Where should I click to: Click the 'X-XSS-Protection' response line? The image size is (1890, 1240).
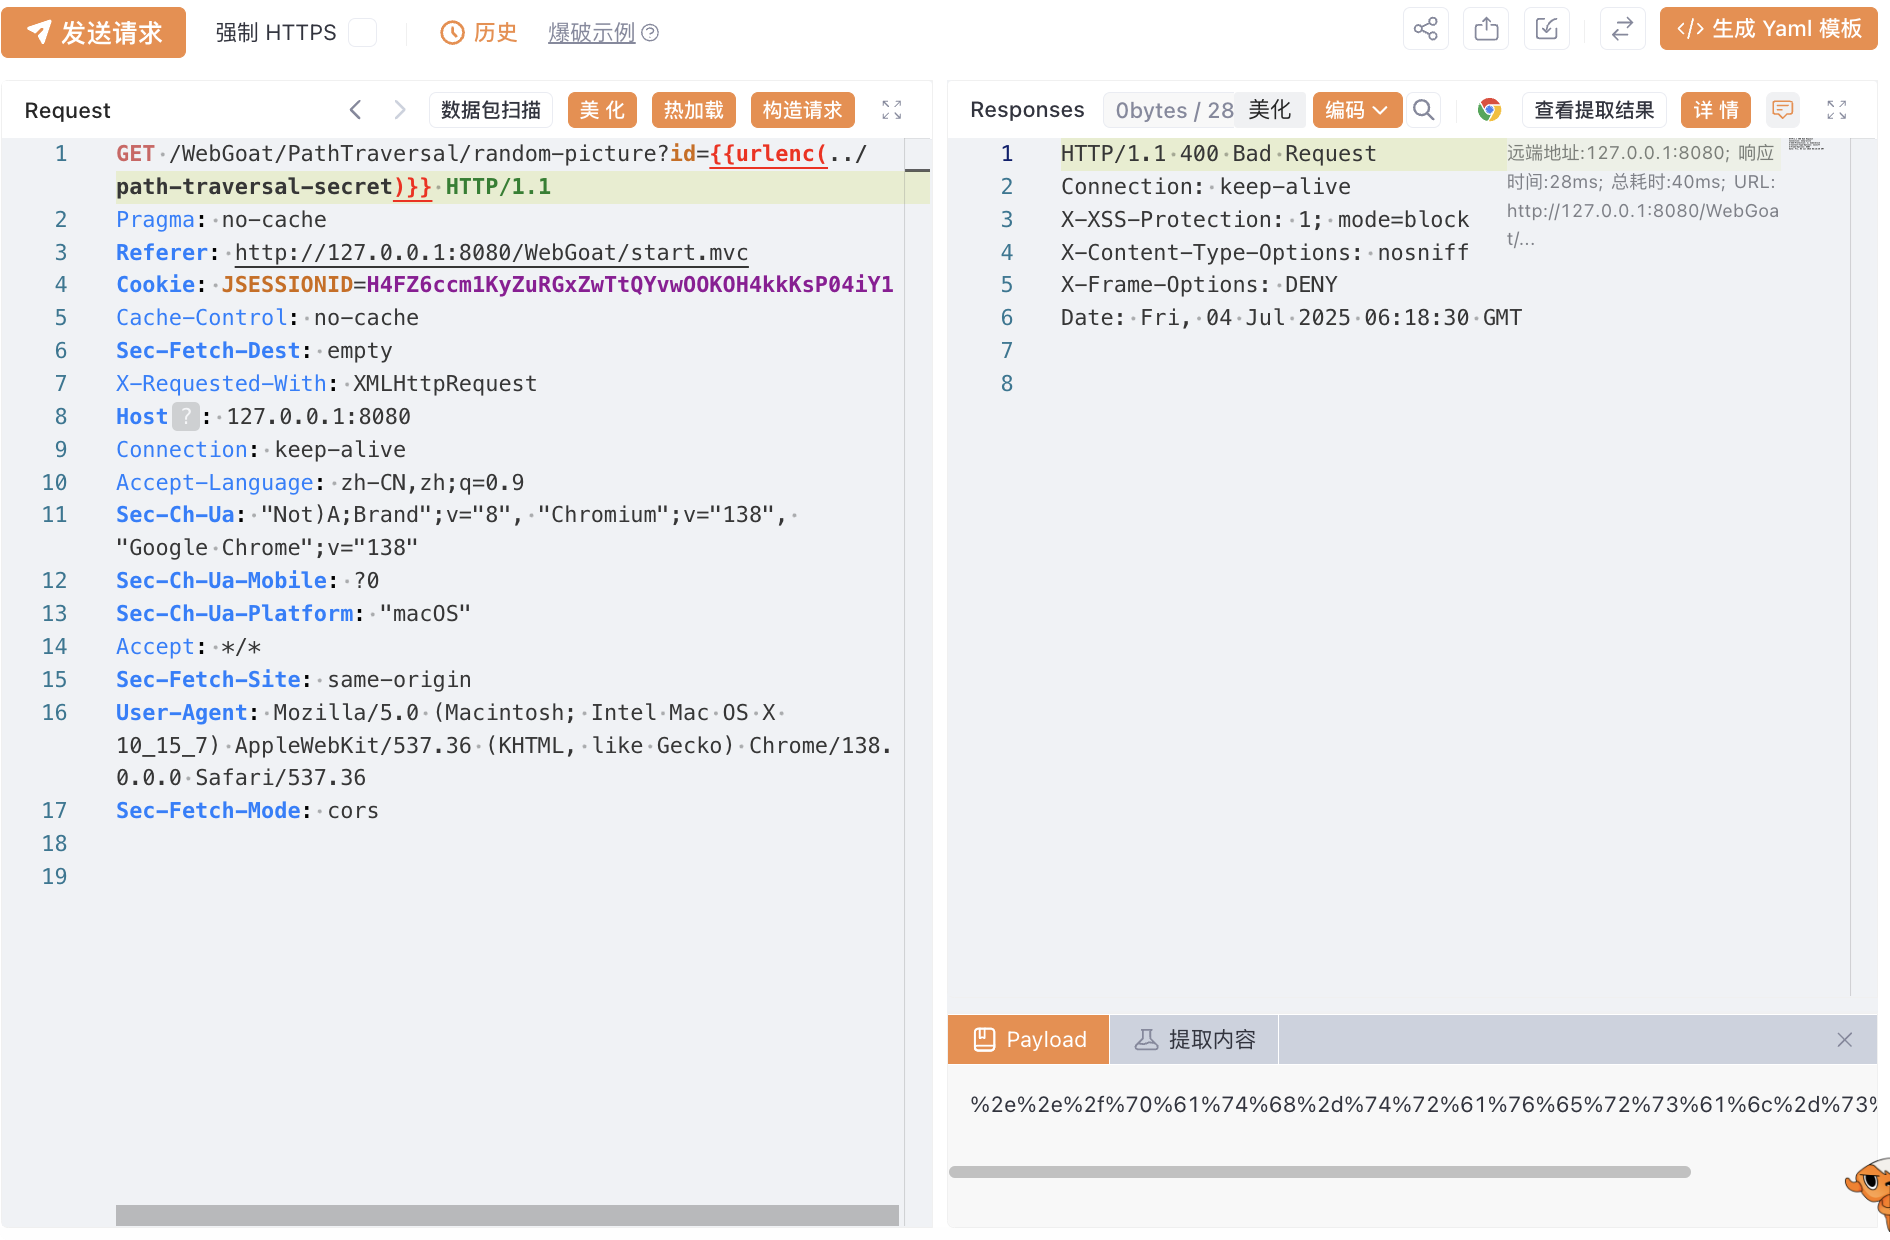pyautogui.click(x=1265, y=219)
